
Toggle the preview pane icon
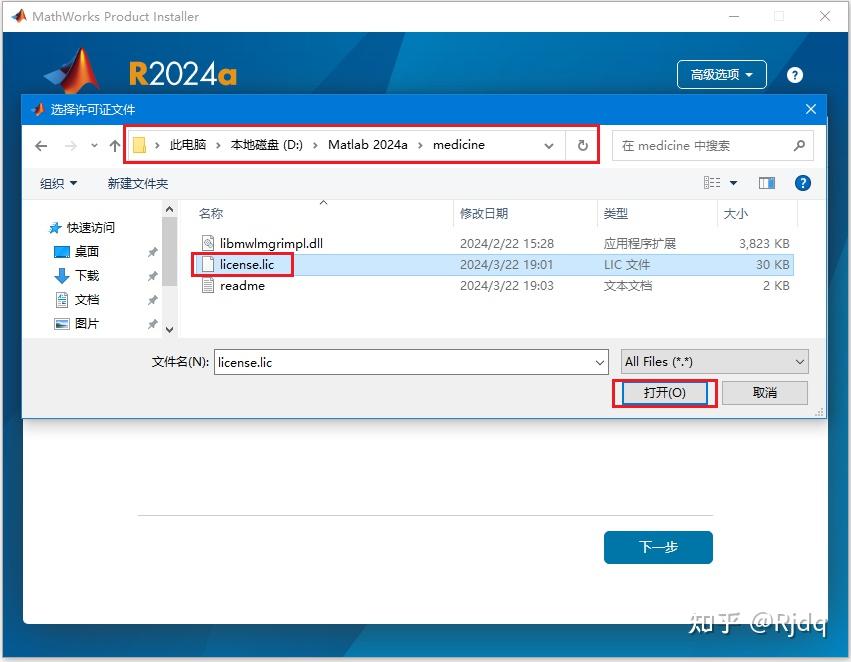(768, 182)
